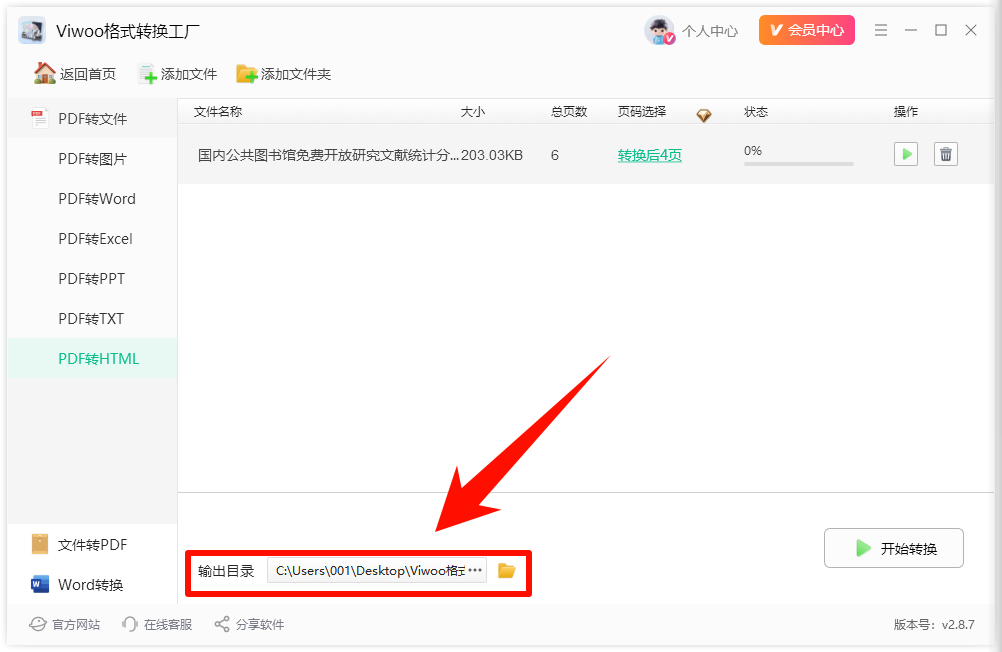Click the 操作 column header
Screen dimensions: 1002x652
pos(906,112)
